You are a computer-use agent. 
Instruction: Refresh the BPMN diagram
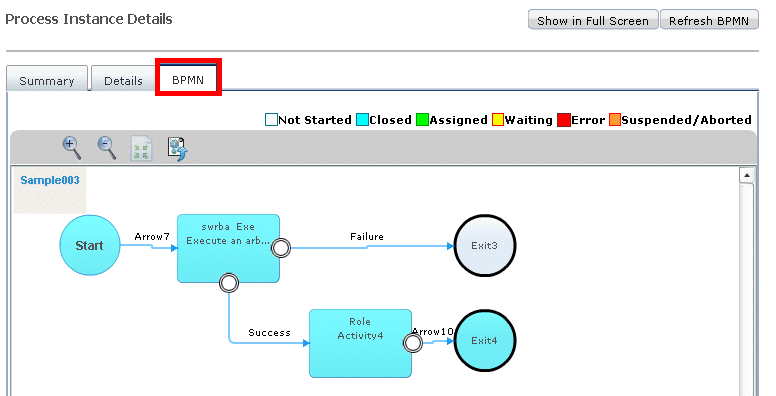tap(709, 20)
